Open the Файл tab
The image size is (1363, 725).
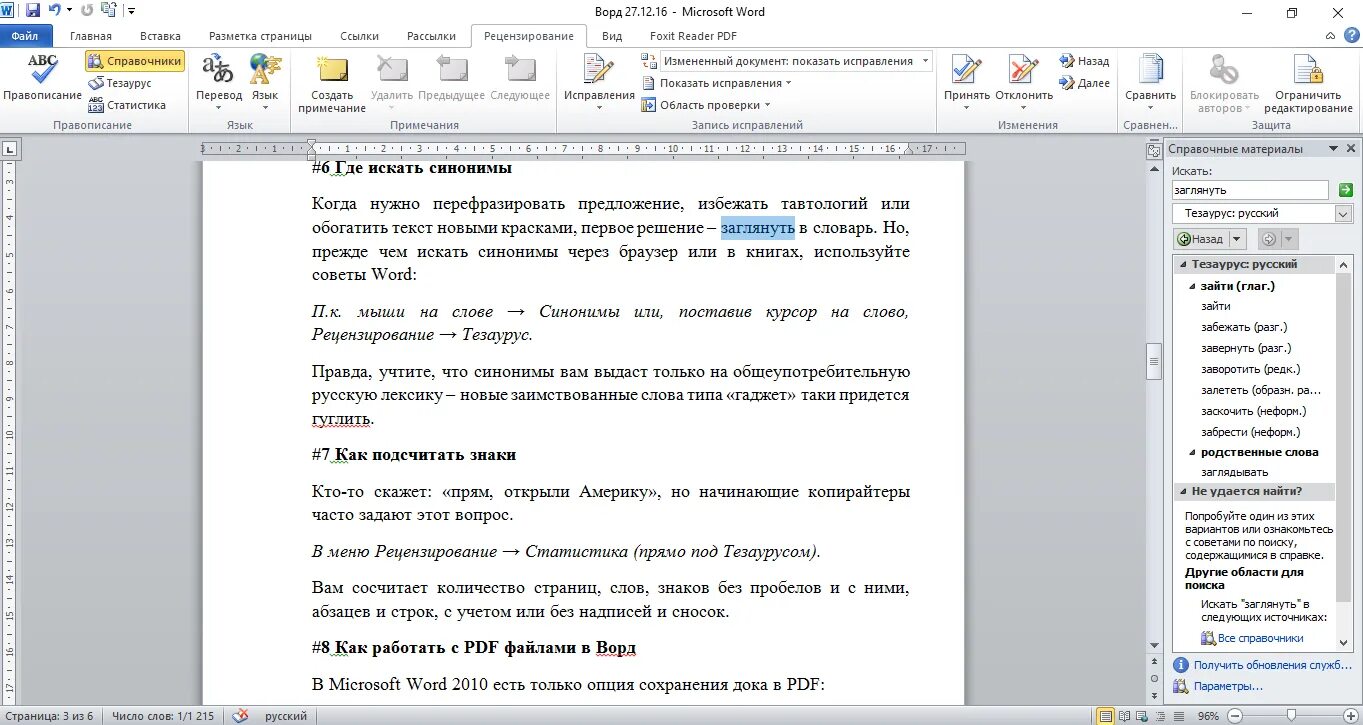(x=24, y=36)
